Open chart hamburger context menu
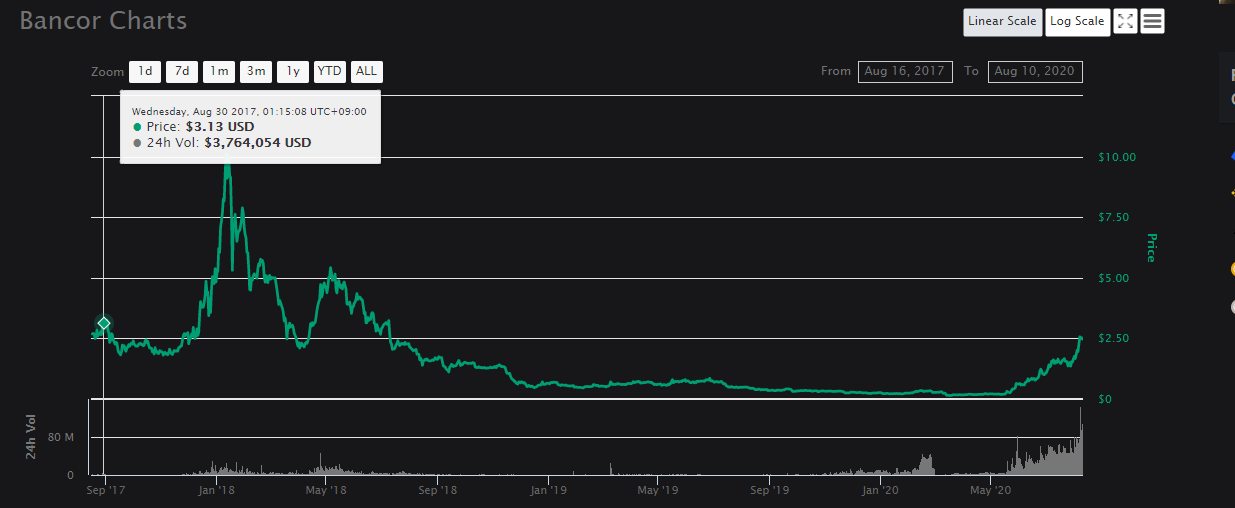 1152,22
